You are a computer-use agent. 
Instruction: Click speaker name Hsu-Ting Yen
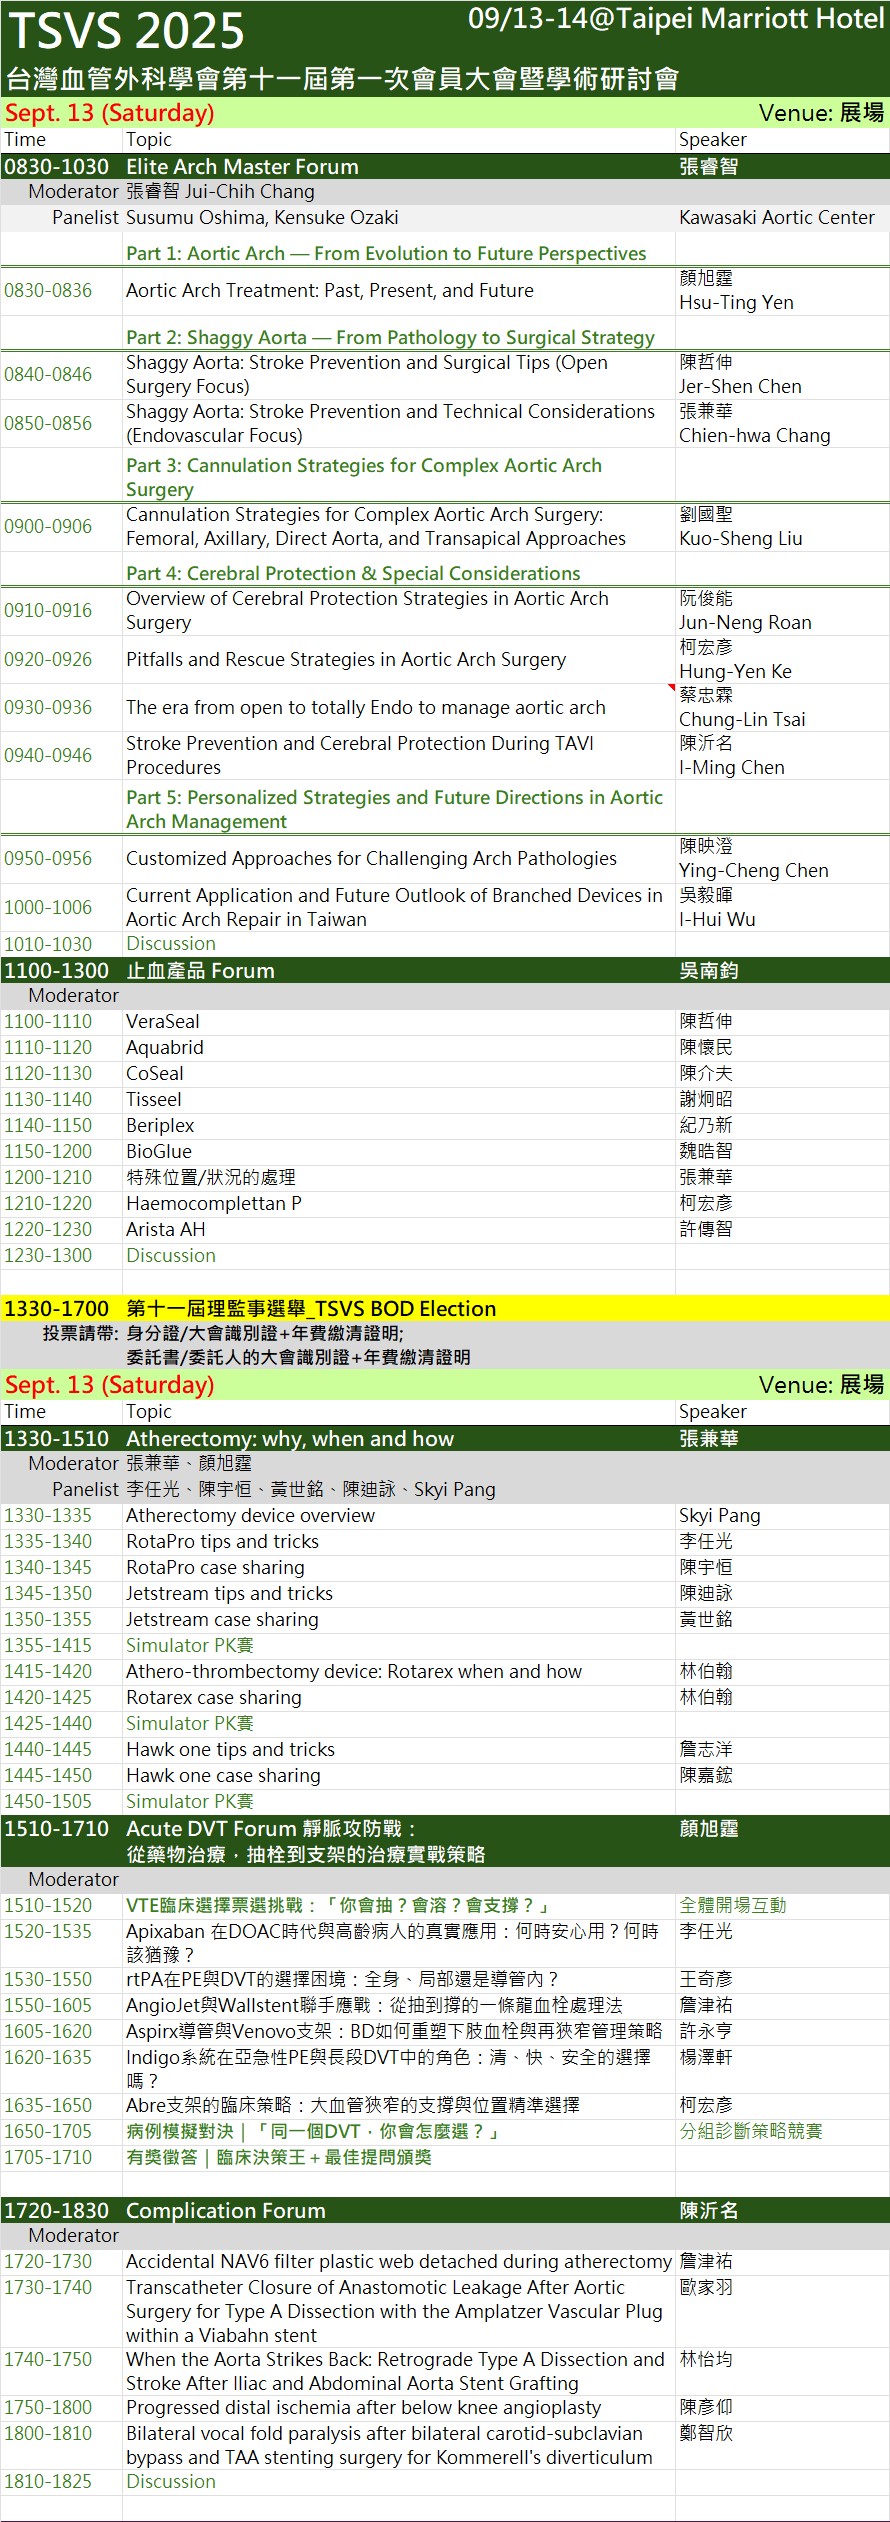736,303
